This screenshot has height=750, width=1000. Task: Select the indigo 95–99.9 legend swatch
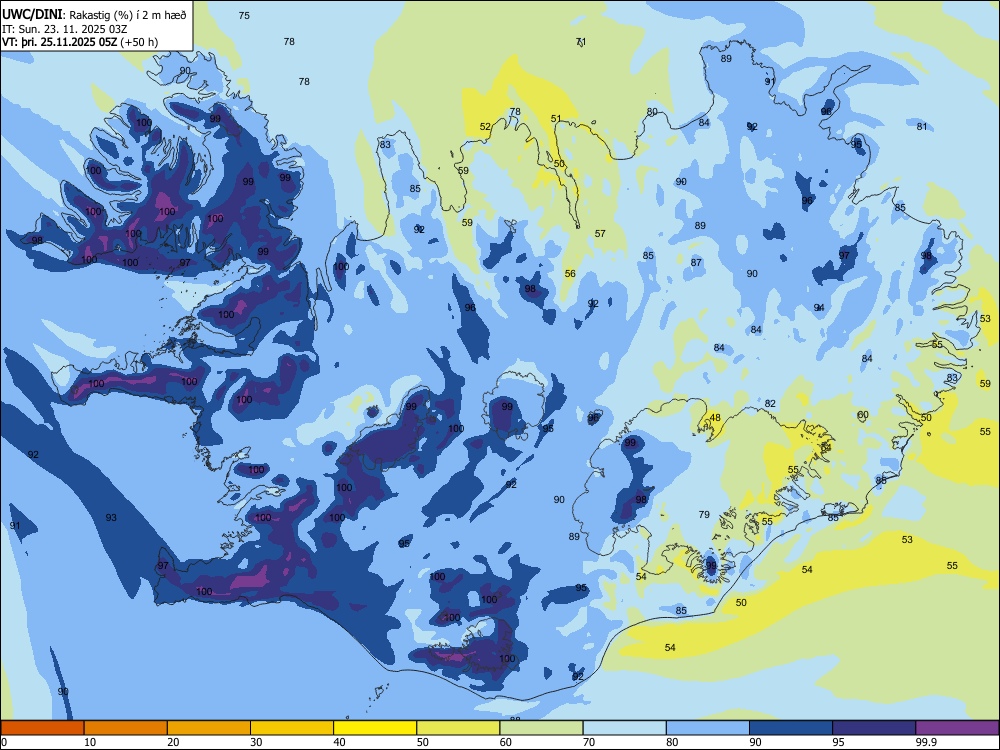tap(874, 728)
